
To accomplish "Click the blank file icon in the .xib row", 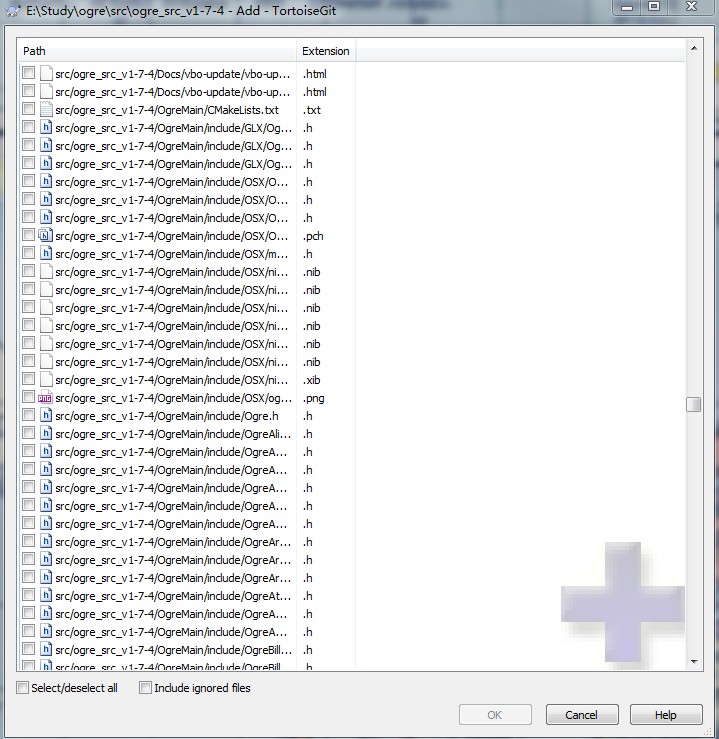I will tap(46, 380).
